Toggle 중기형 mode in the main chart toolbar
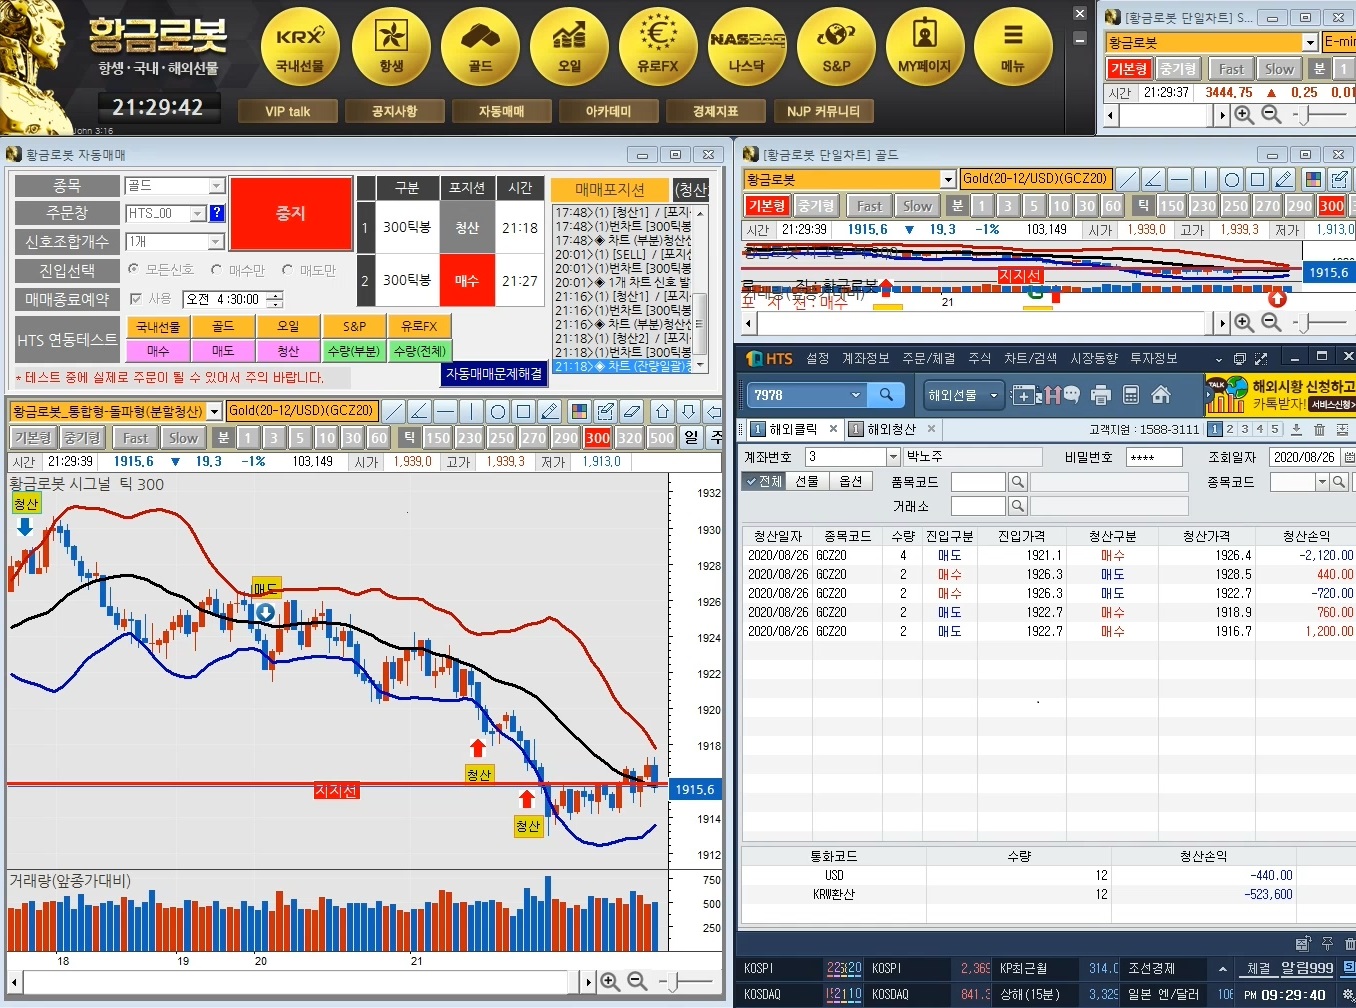 tap(82, 438)
